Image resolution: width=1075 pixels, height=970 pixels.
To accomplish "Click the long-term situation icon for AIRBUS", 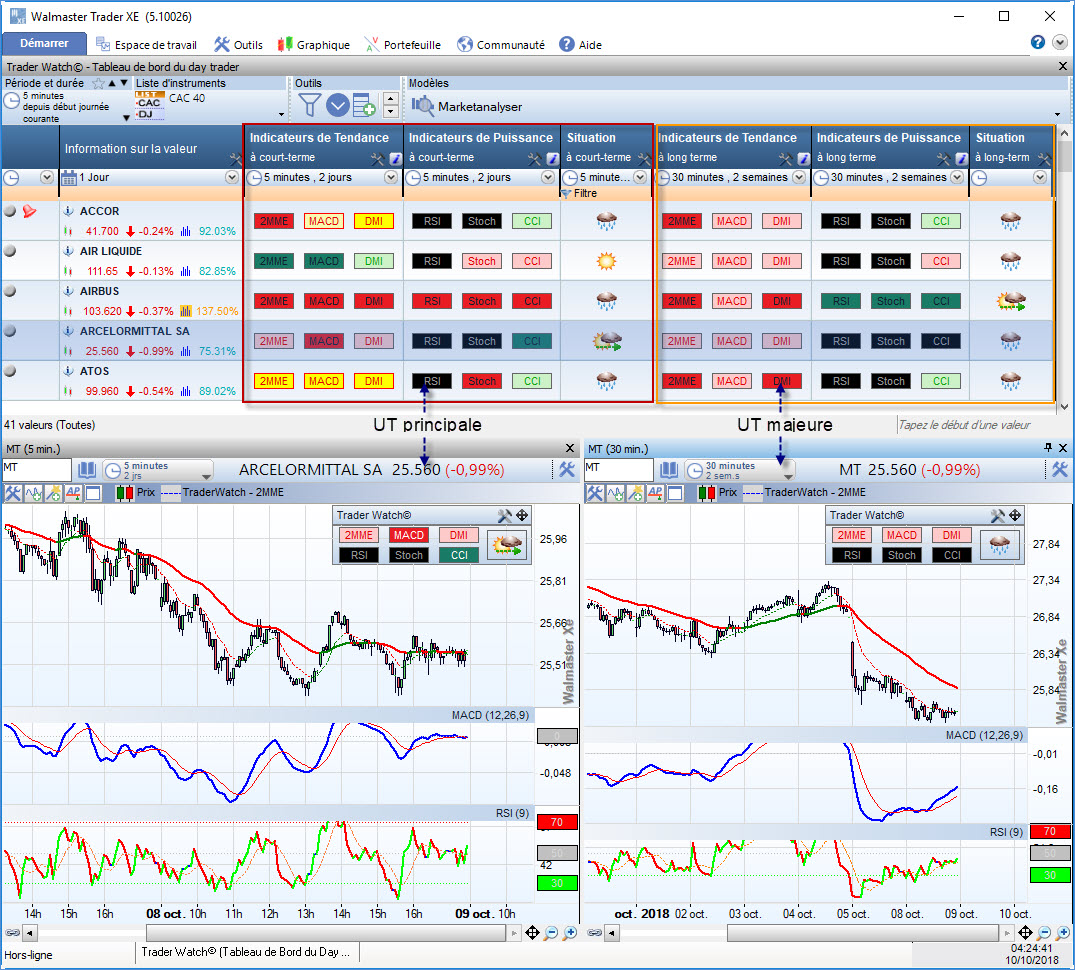I will 1011,301.
